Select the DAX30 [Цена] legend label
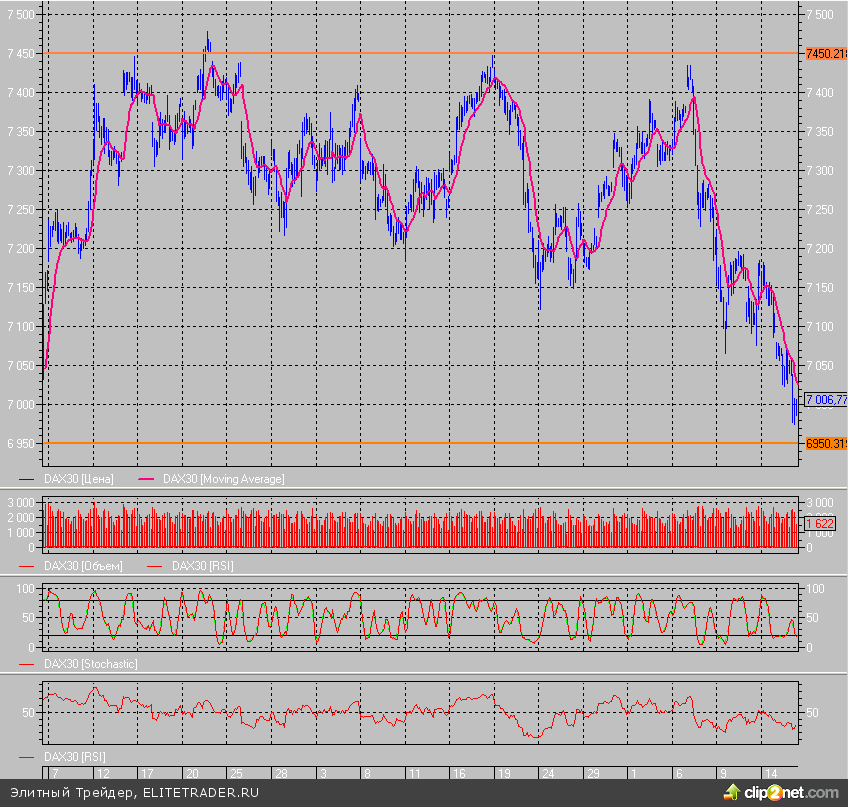The height and width of the screenshot is (807, 848). [x=79, y=479]
